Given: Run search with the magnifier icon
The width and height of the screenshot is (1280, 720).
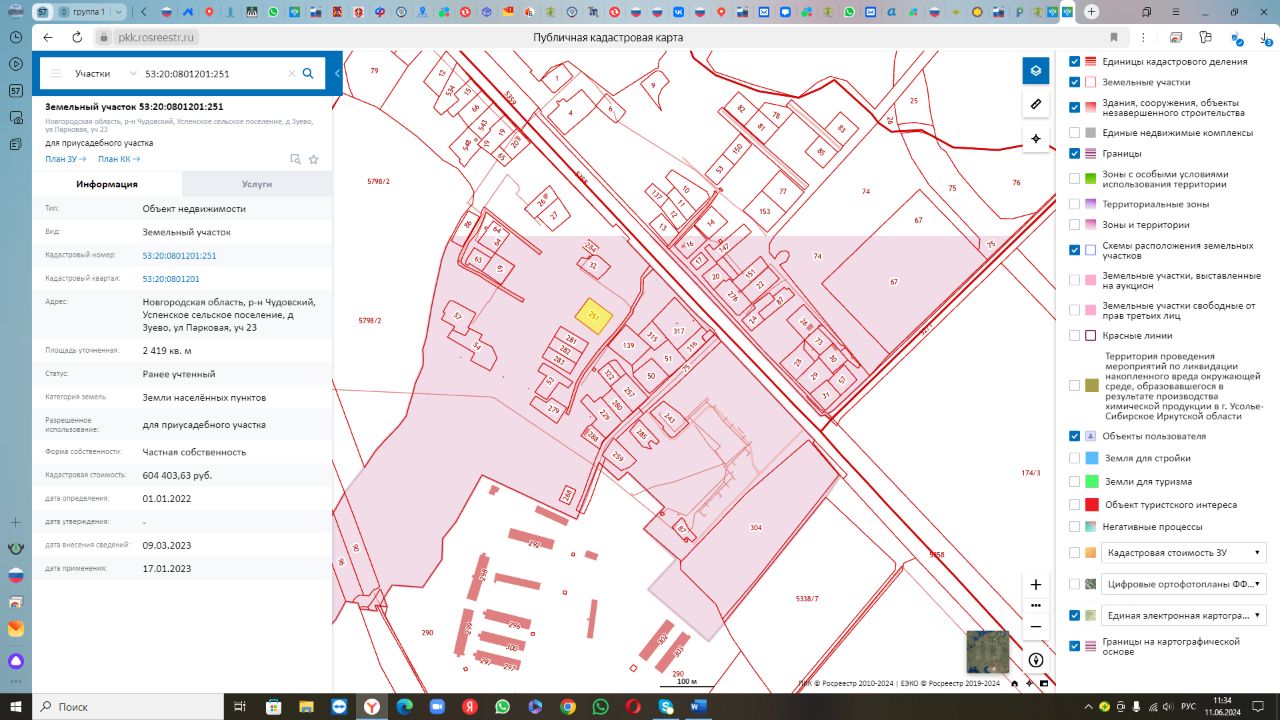Looking at the screenshot, I should click(308, 73).
